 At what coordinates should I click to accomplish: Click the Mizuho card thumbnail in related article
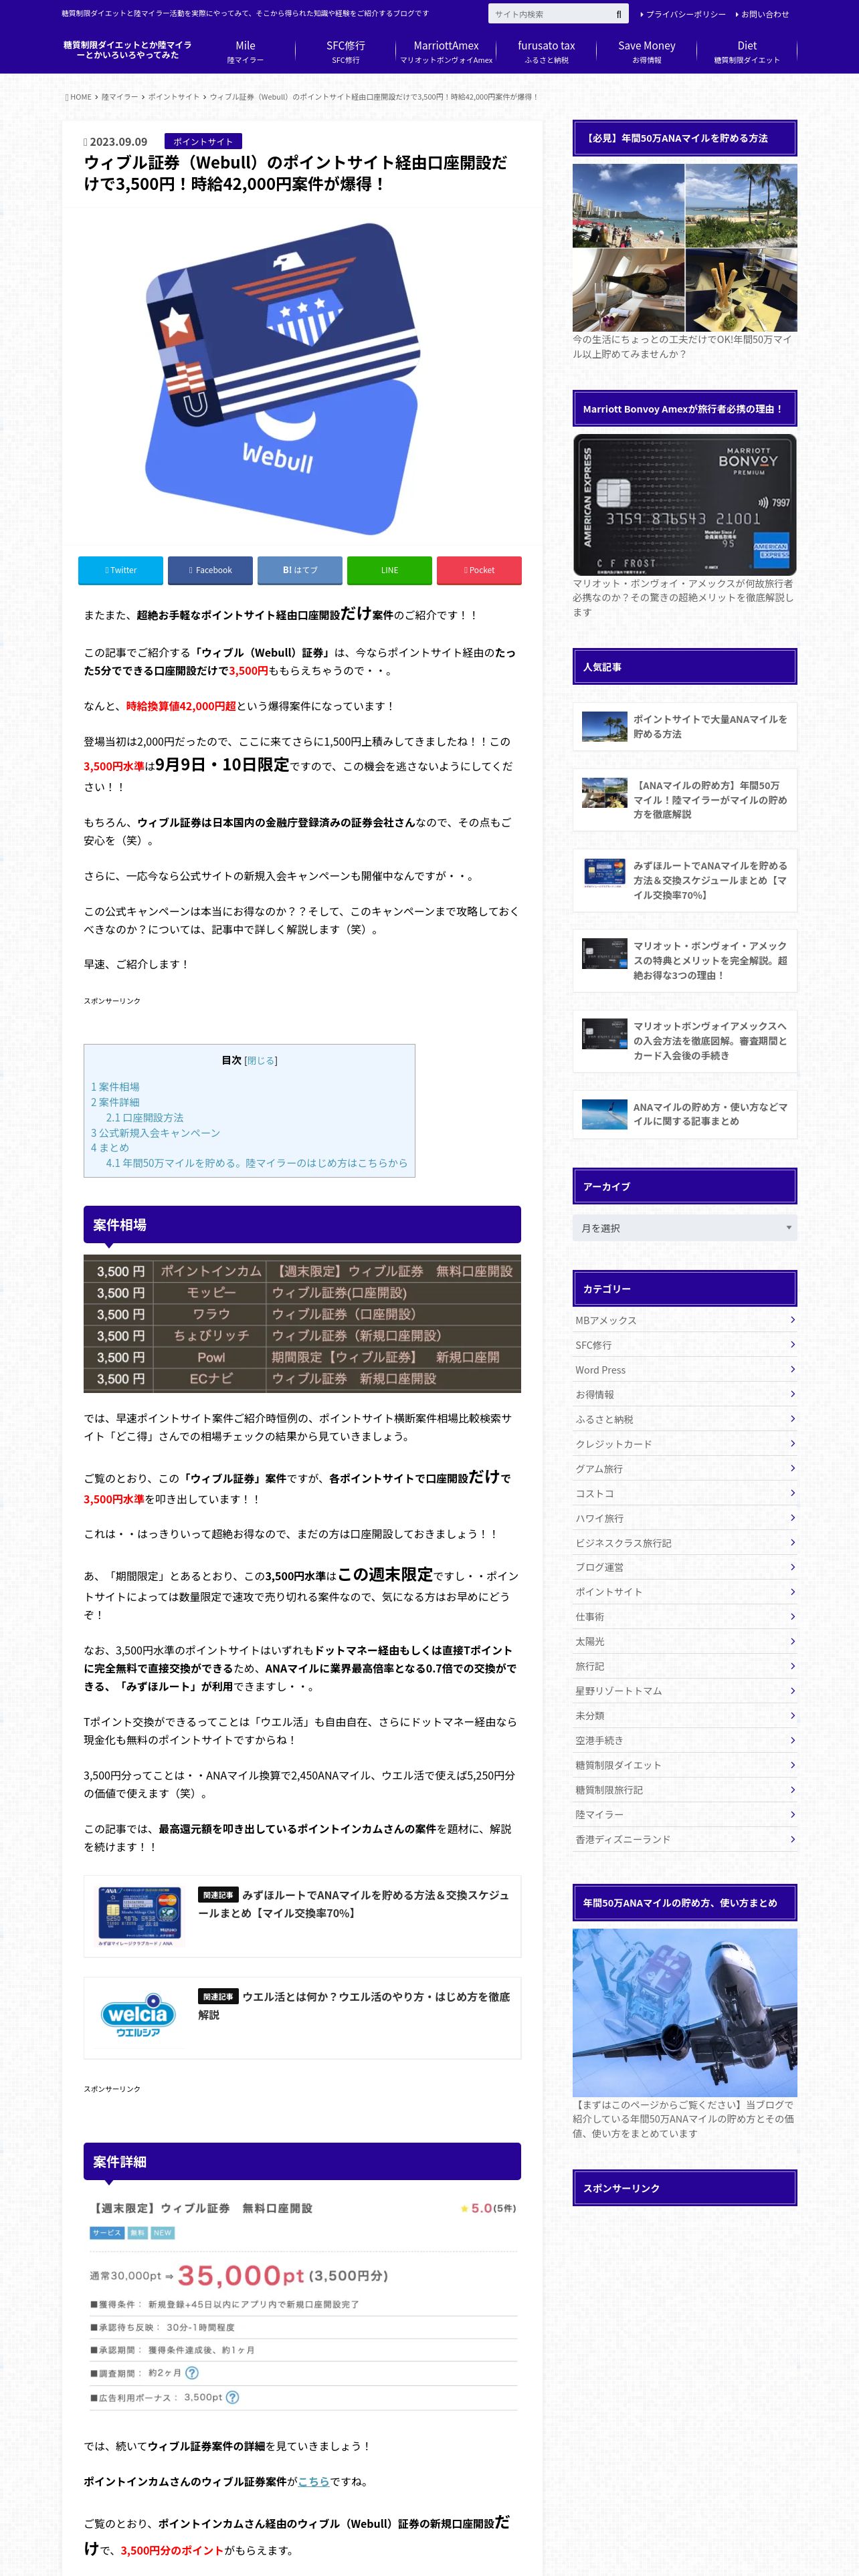point(138,1915)
